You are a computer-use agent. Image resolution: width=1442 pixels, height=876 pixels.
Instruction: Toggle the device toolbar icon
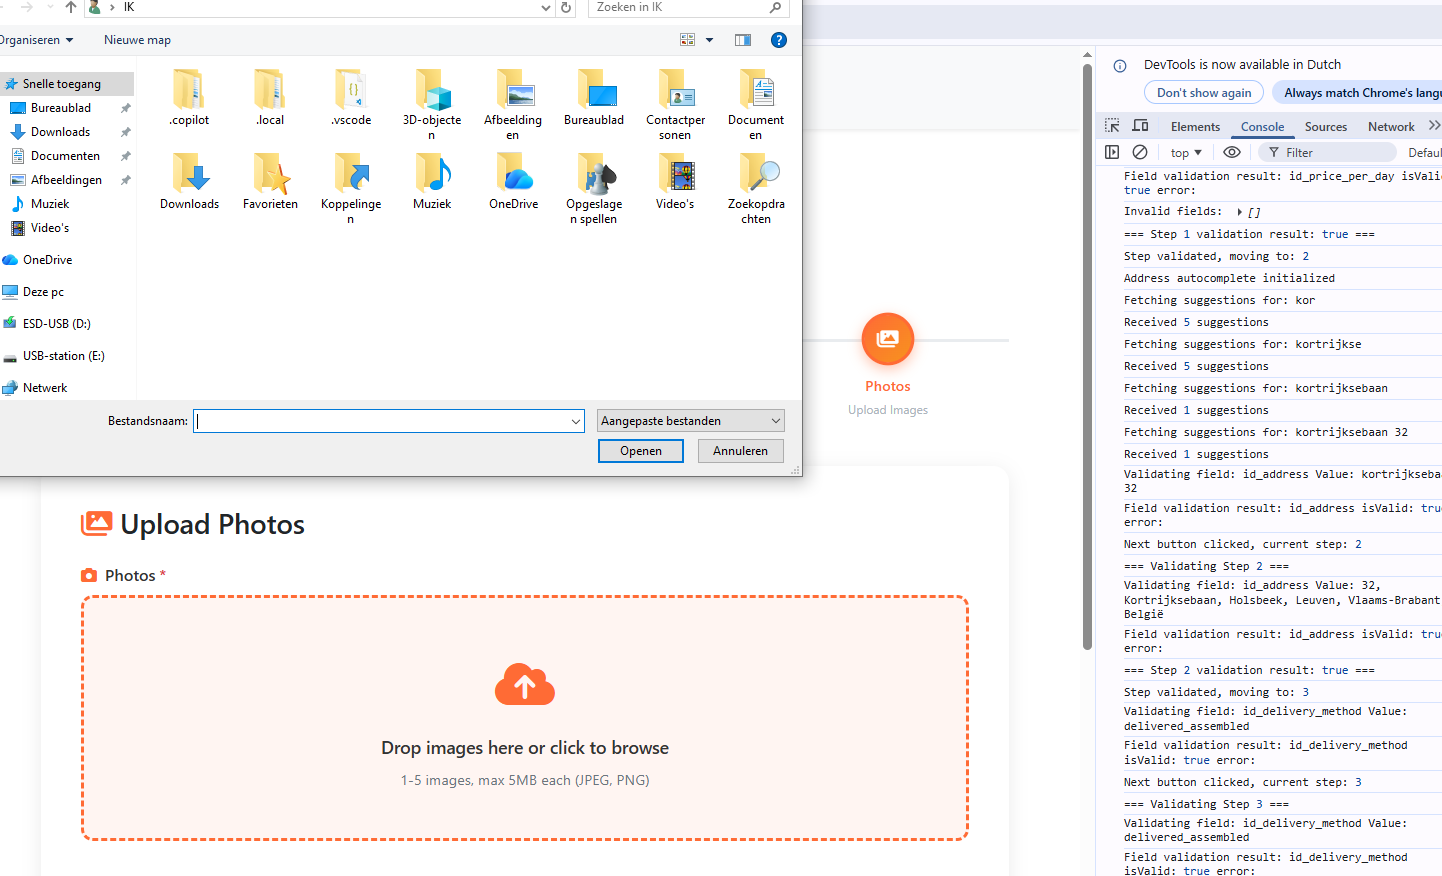pyautogui.click(x=1140, y=126)
